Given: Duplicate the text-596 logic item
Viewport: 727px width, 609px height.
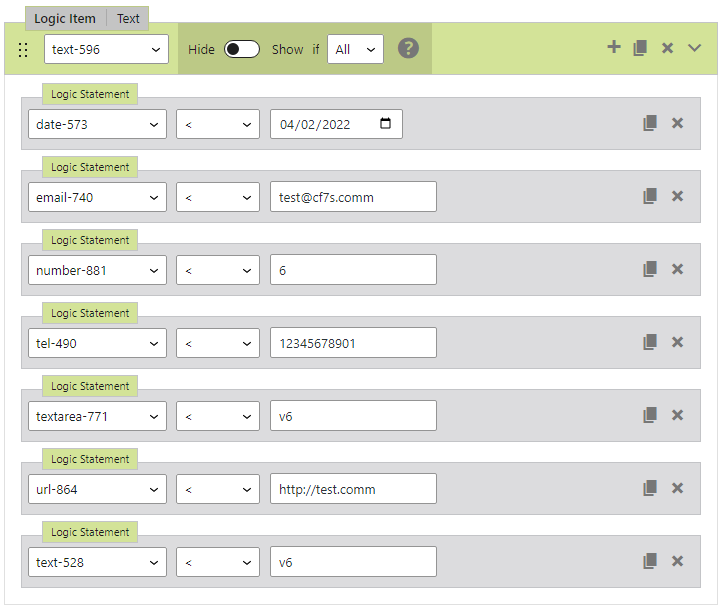Looking at the screenshot, I should tap(640, 48).
